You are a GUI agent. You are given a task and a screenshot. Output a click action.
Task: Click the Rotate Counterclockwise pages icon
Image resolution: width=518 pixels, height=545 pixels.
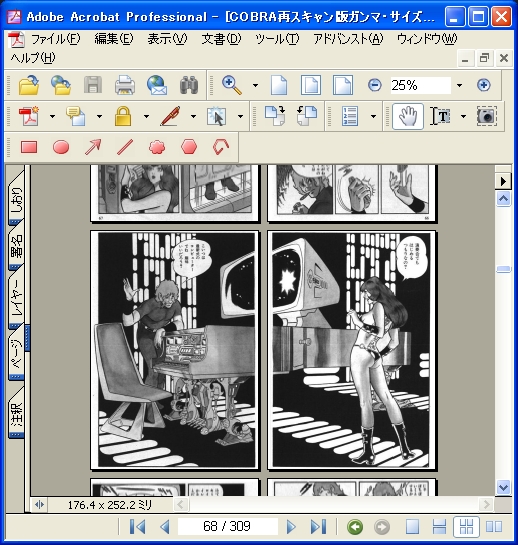(307, 116)
